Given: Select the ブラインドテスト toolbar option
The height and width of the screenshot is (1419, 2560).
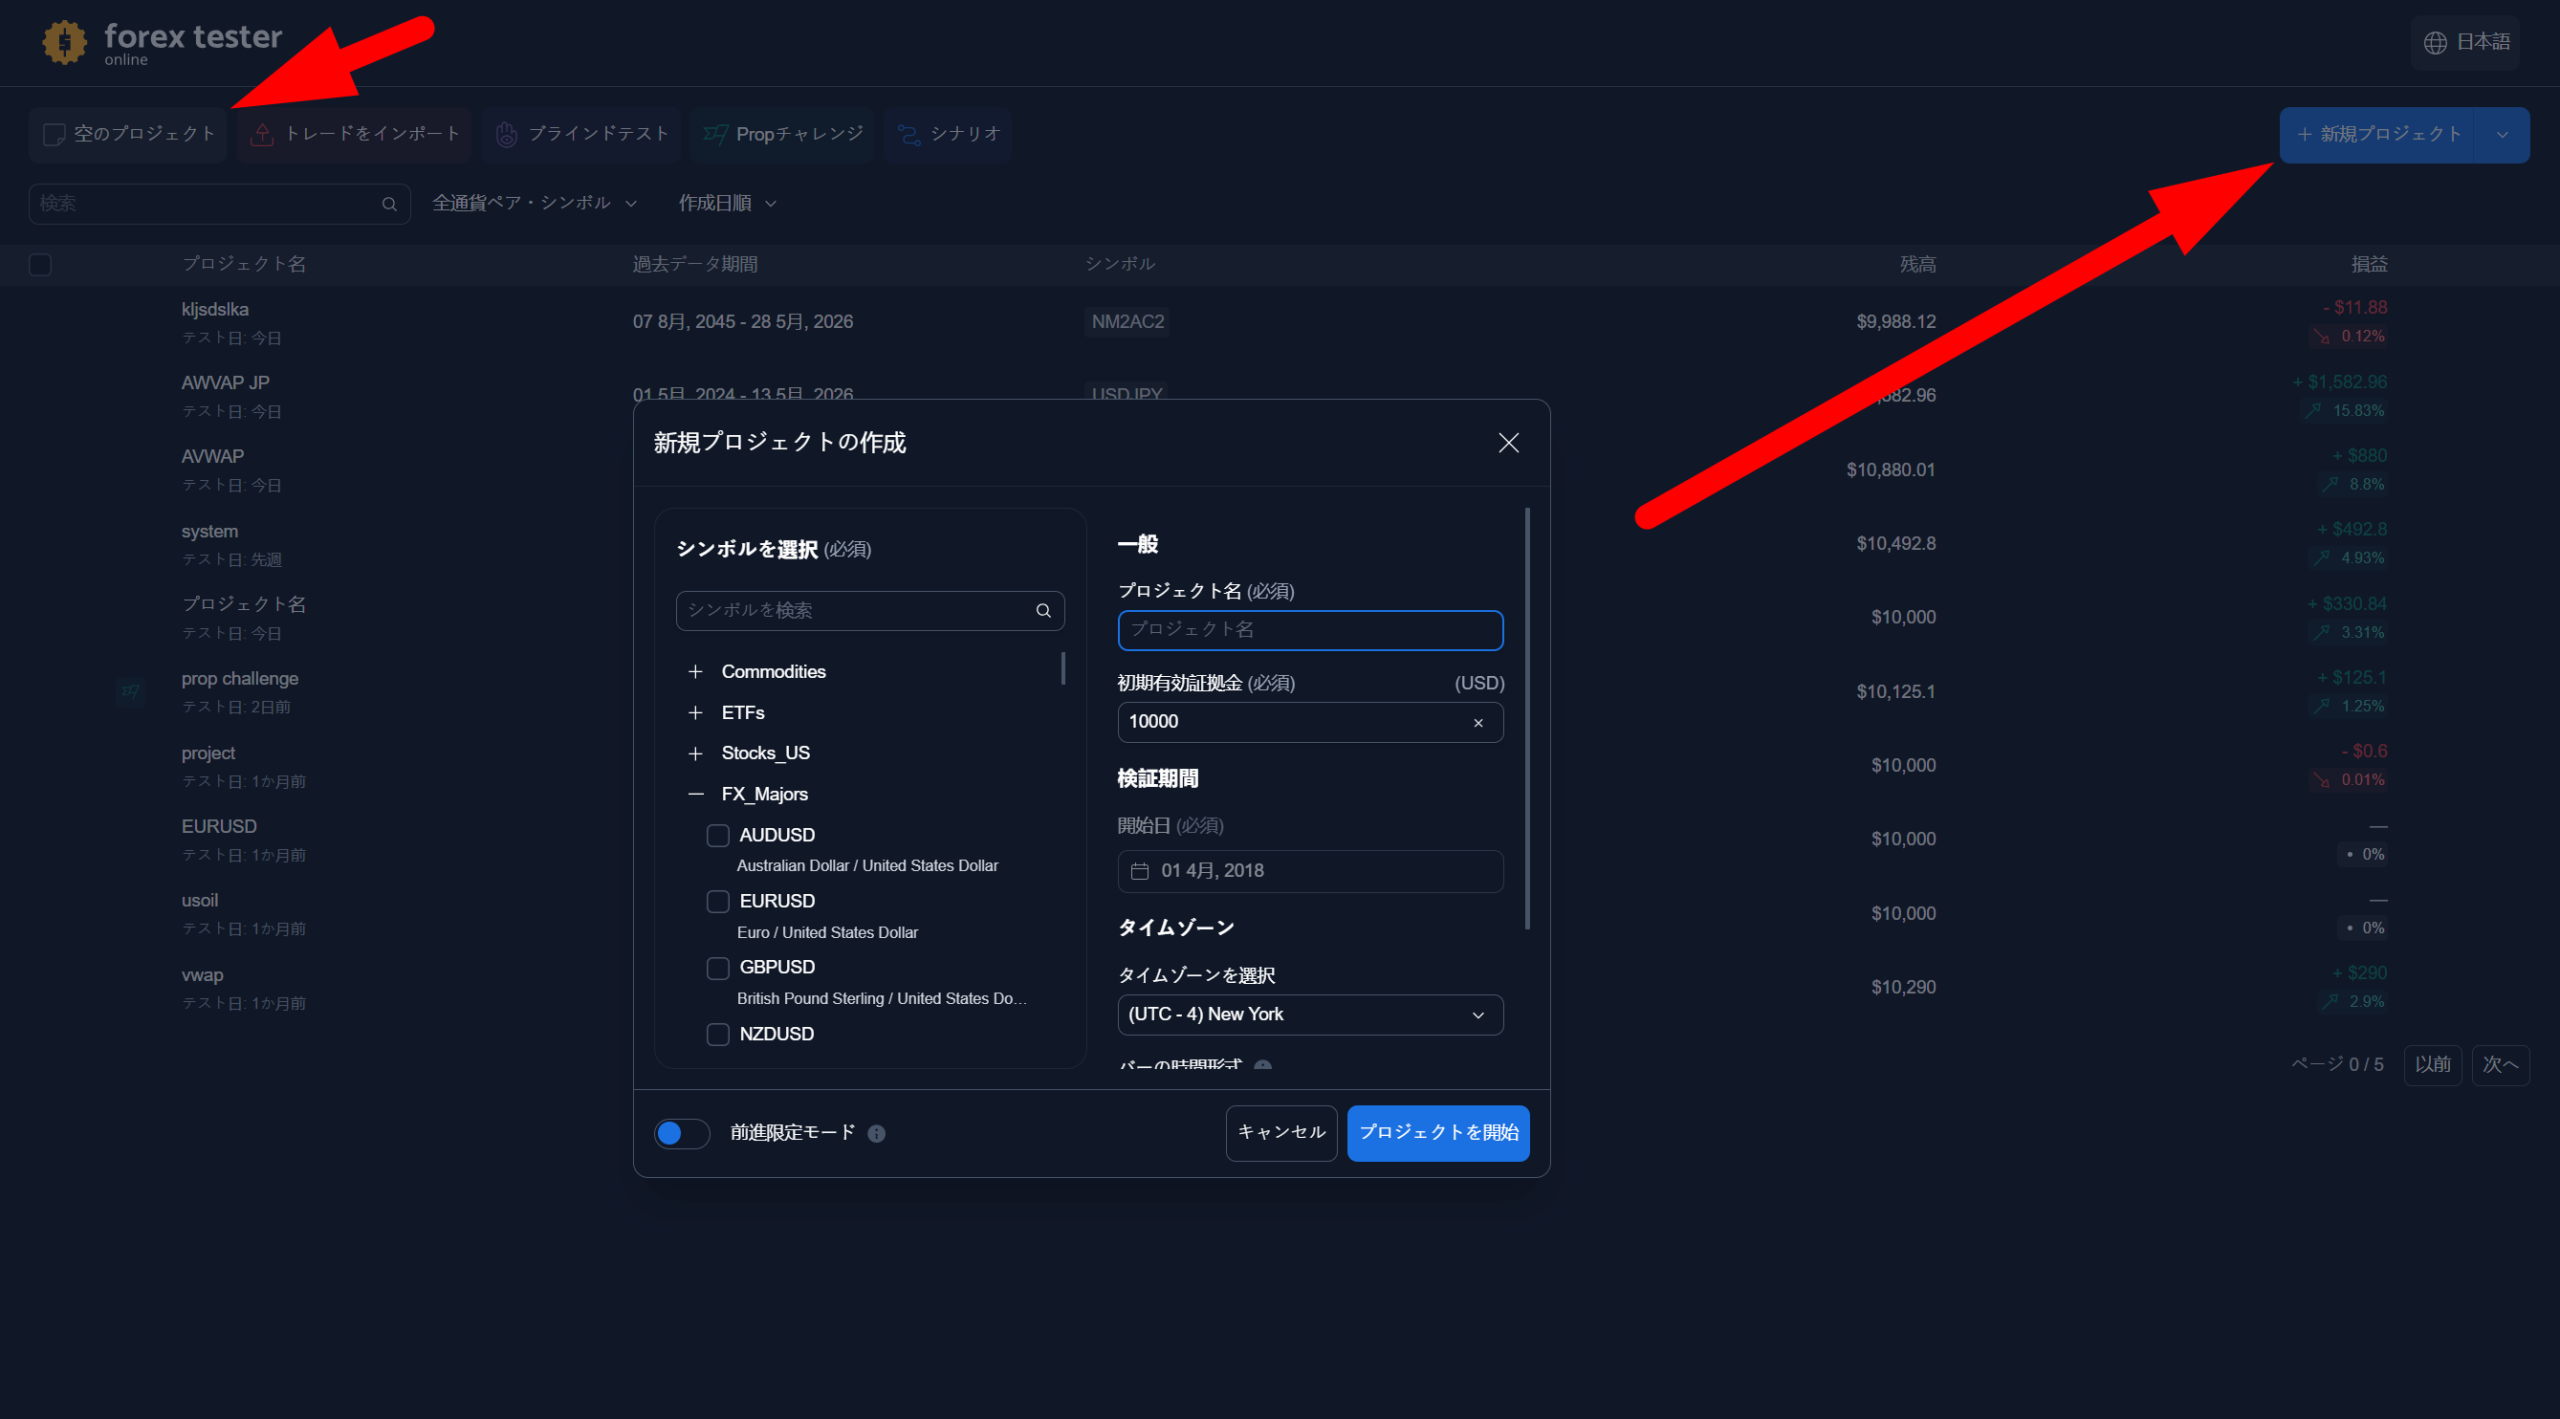Looking at the screenshot, I should [581, 134].
